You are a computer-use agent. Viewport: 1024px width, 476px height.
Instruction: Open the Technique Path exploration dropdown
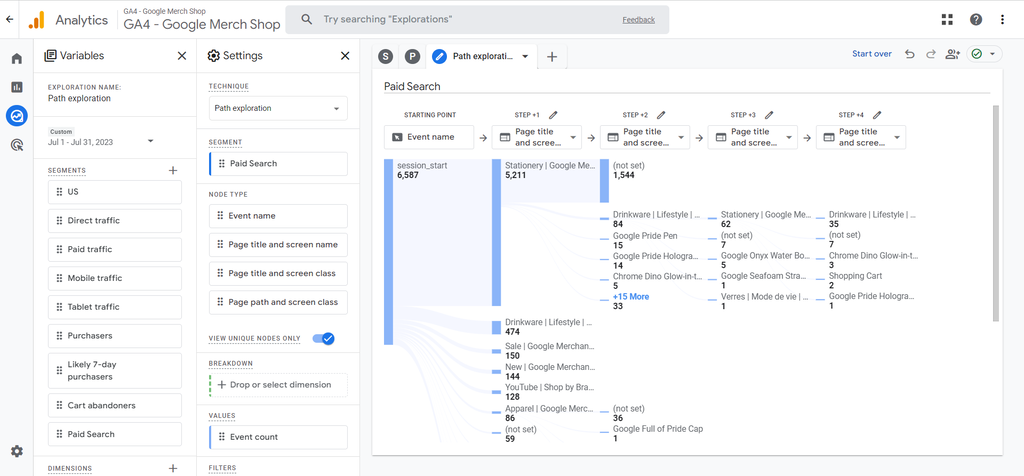(x=278, y=108)
